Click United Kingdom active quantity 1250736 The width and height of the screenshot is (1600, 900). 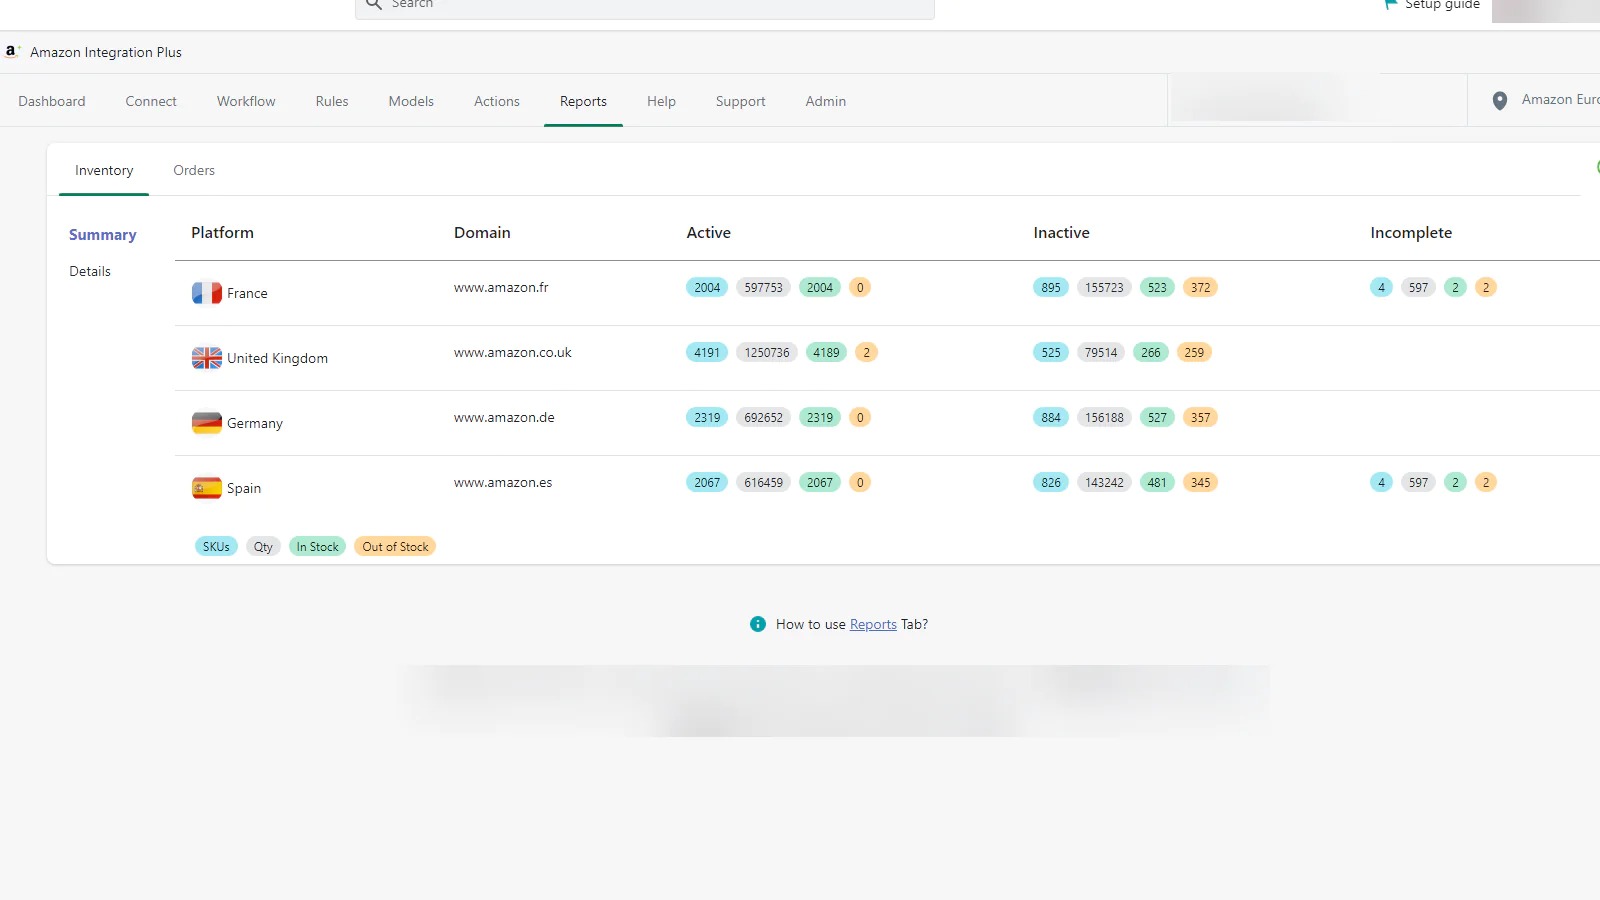pos(767,352)
